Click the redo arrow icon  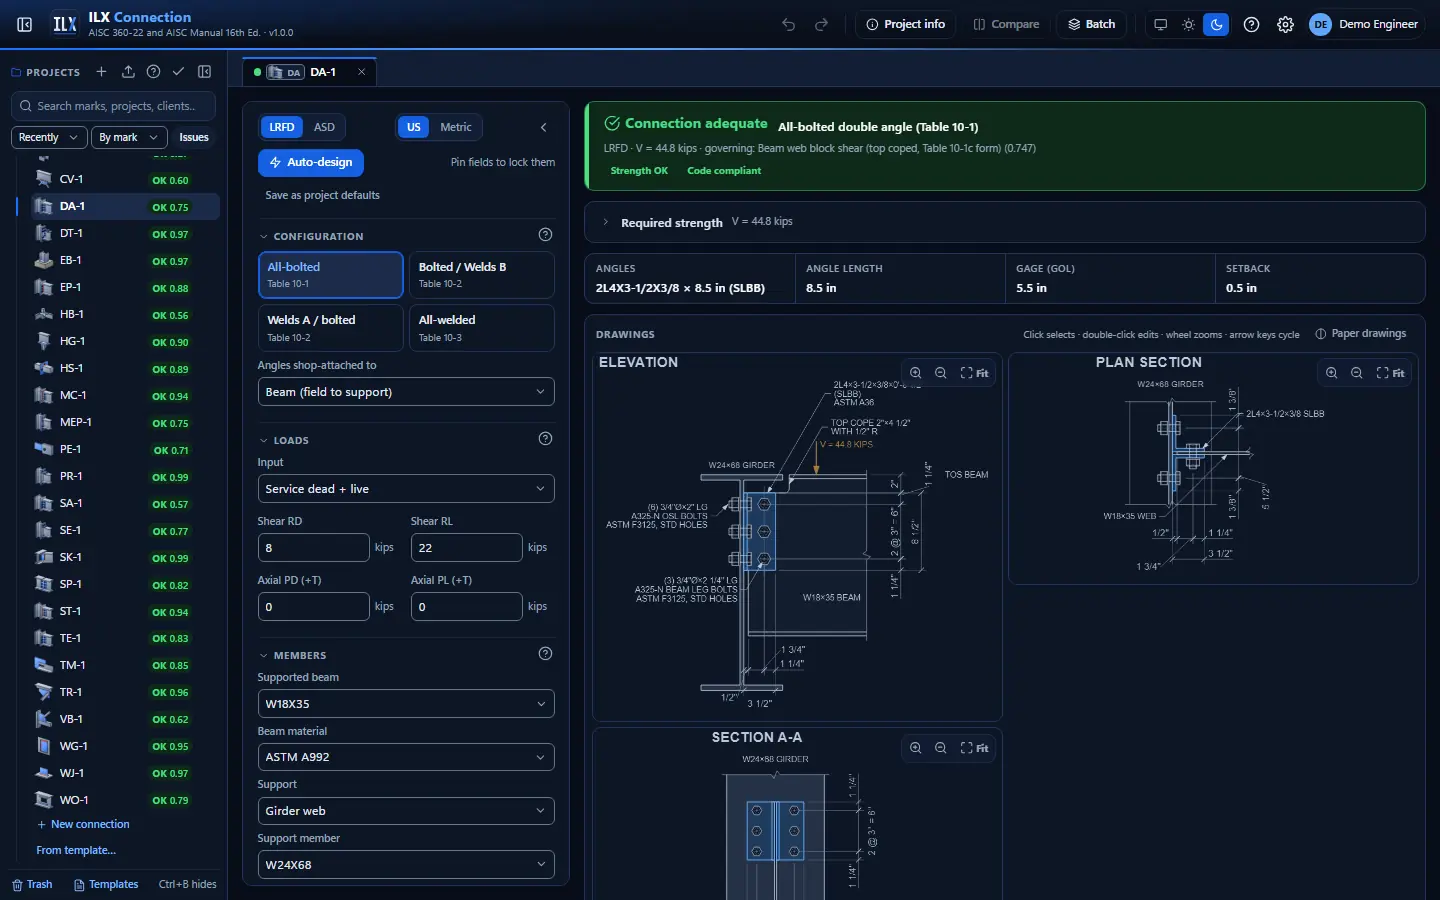pos(821,24)
